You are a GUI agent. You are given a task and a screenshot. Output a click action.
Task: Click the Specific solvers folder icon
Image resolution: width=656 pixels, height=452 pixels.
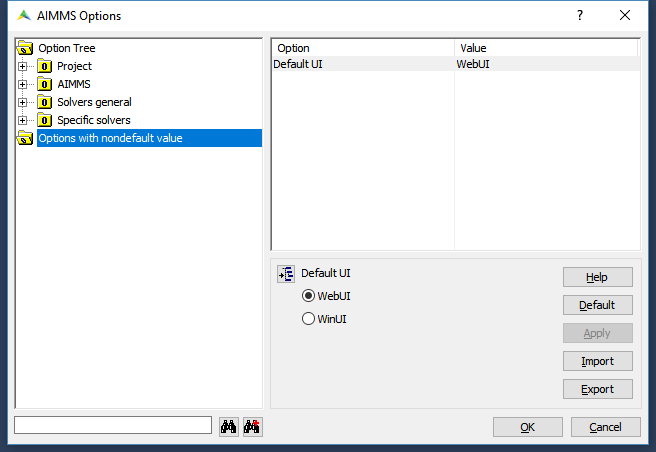coord(44,120)
